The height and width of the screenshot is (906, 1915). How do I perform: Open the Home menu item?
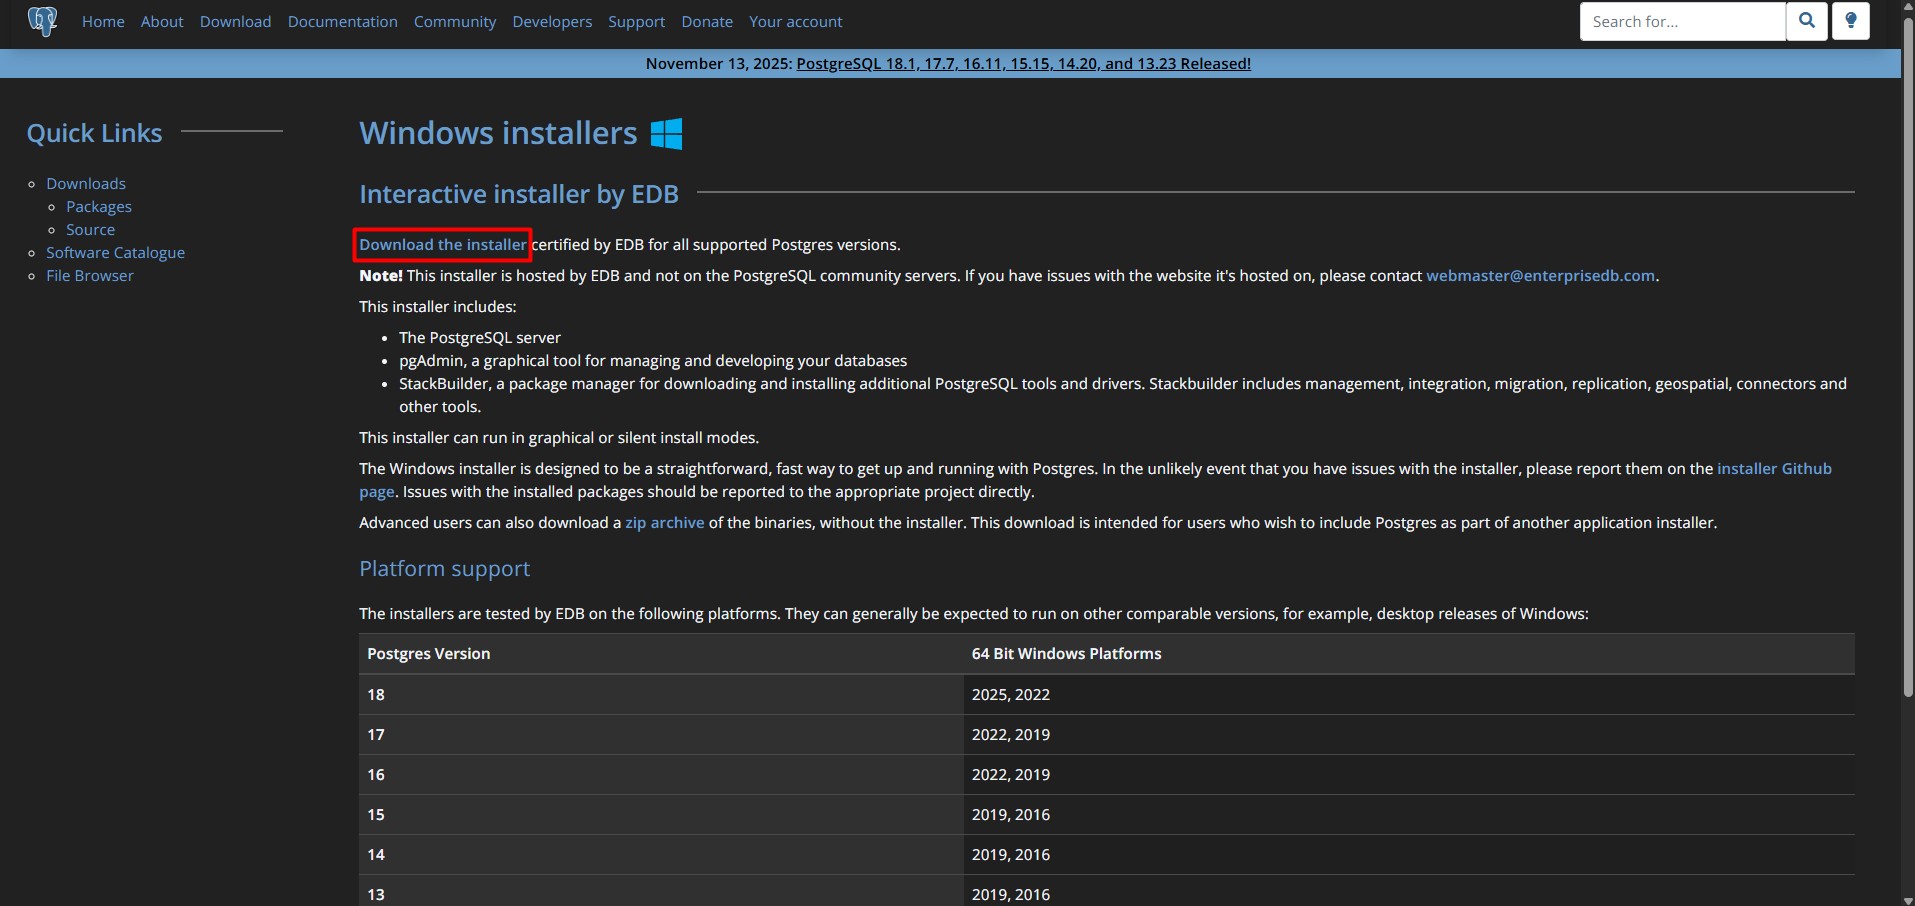(x=103, y=21)
